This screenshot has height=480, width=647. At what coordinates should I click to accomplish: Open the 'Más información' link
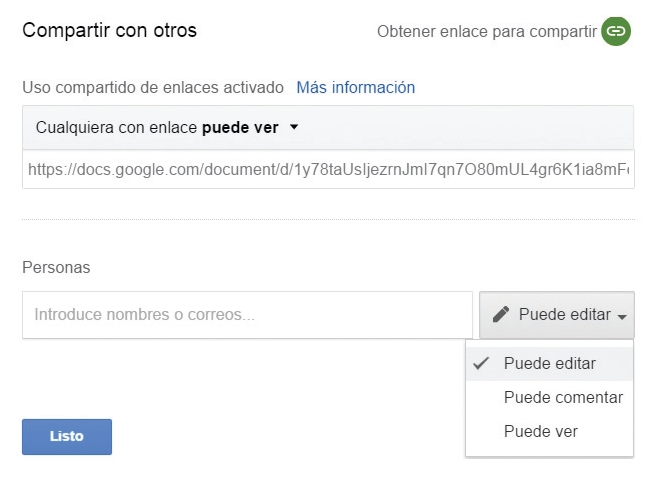click(356, 87)
